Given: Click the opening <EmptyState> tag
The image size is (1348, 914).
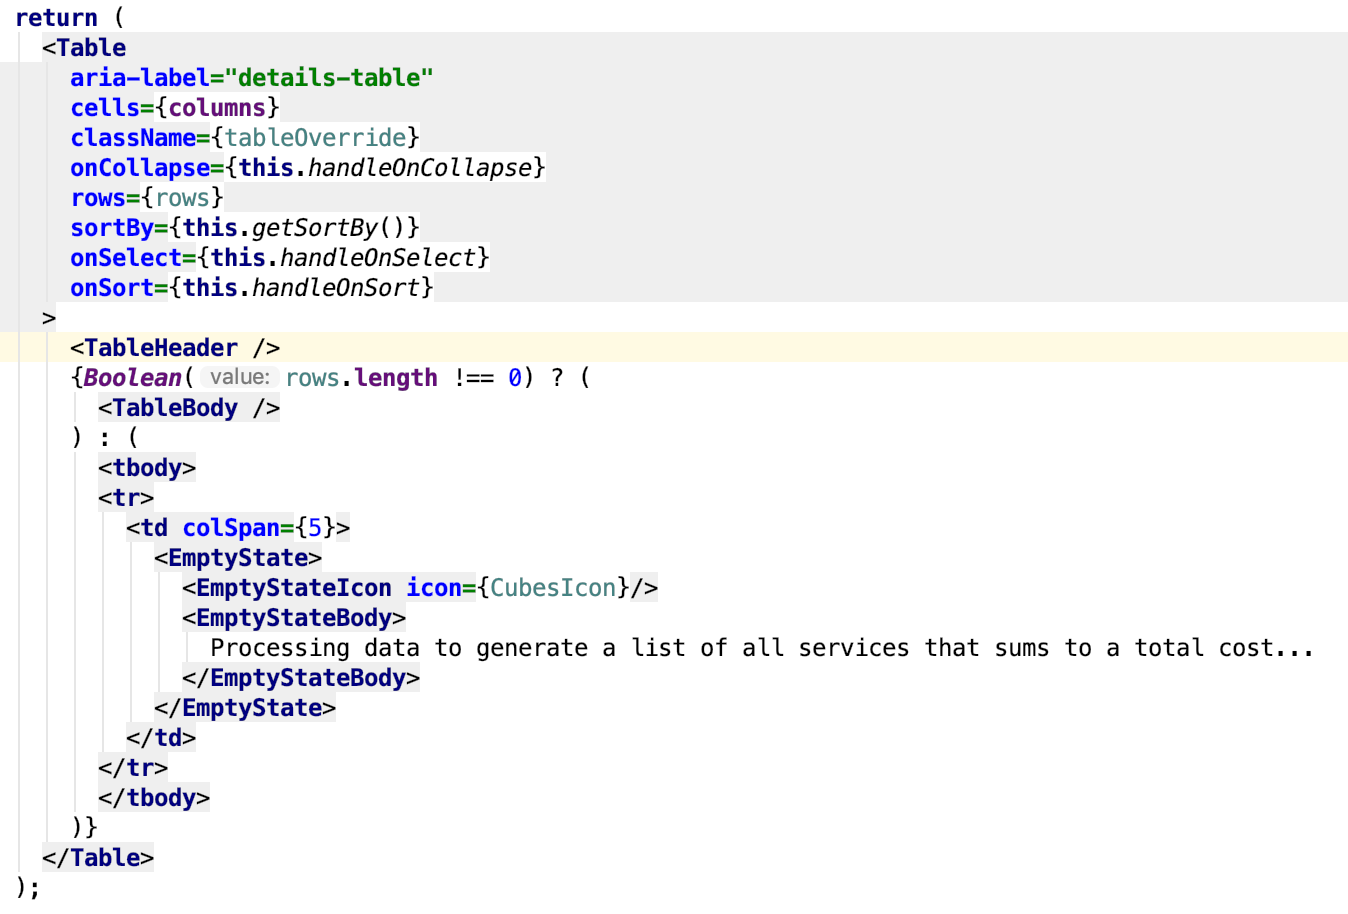Looking at the screenshot, I should [x=238, y=558].
